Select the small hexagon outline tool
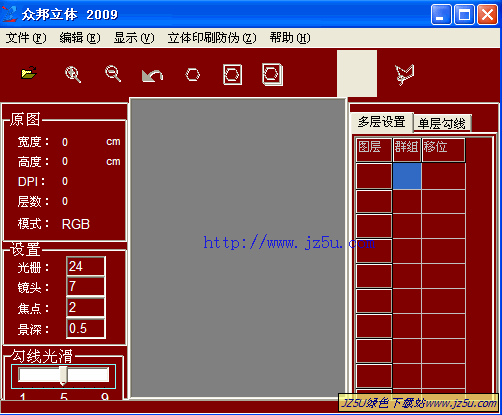 (x=193, y=75)
